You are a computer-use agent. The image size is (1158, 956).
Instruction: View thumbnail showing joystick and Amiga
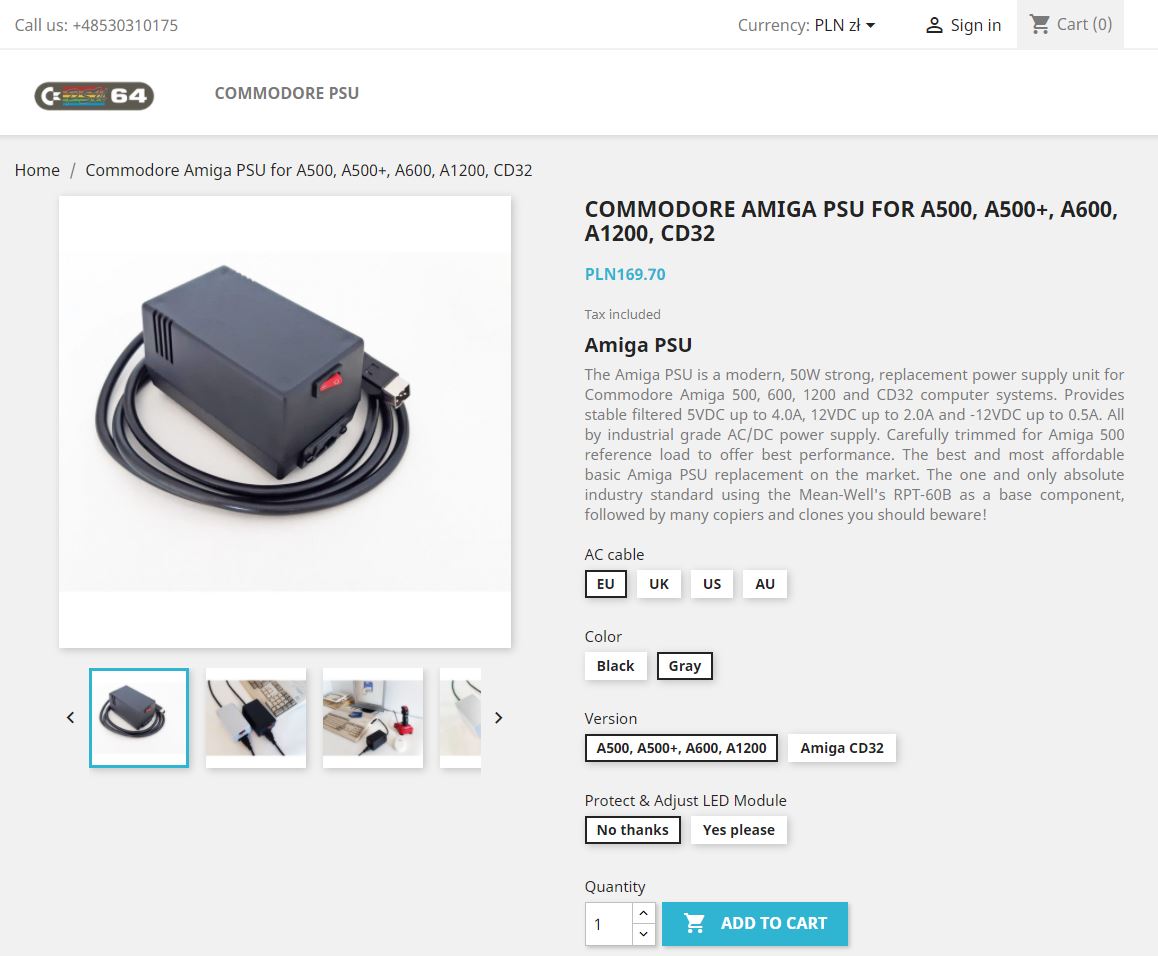373,718
